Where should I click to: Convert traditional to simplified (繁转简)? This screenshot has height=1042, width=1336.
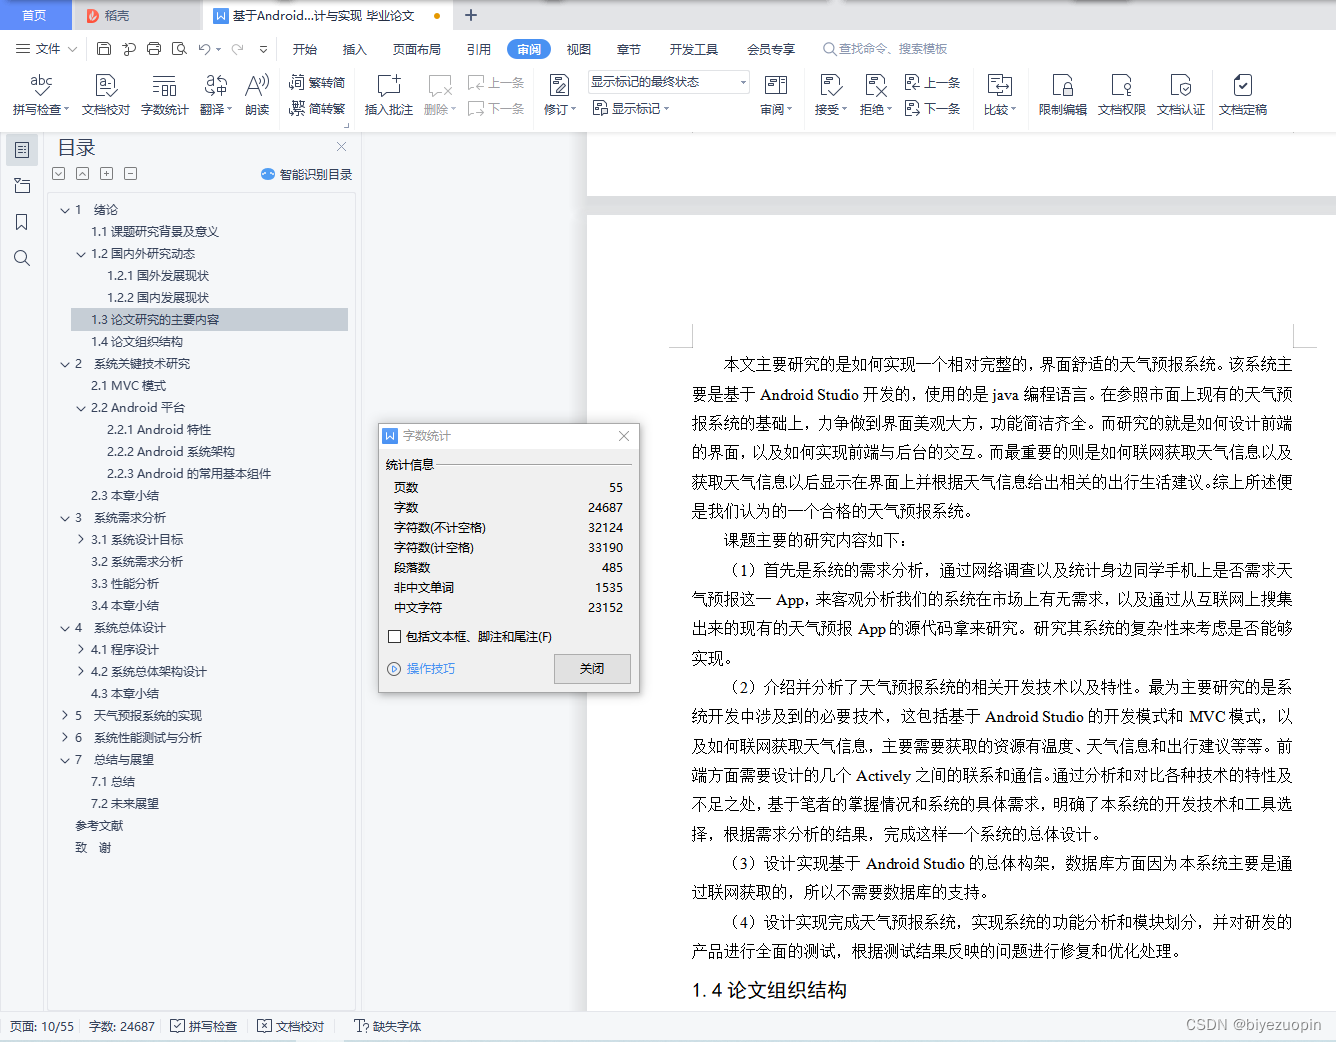pyautogui.click(x=317, y=82)
